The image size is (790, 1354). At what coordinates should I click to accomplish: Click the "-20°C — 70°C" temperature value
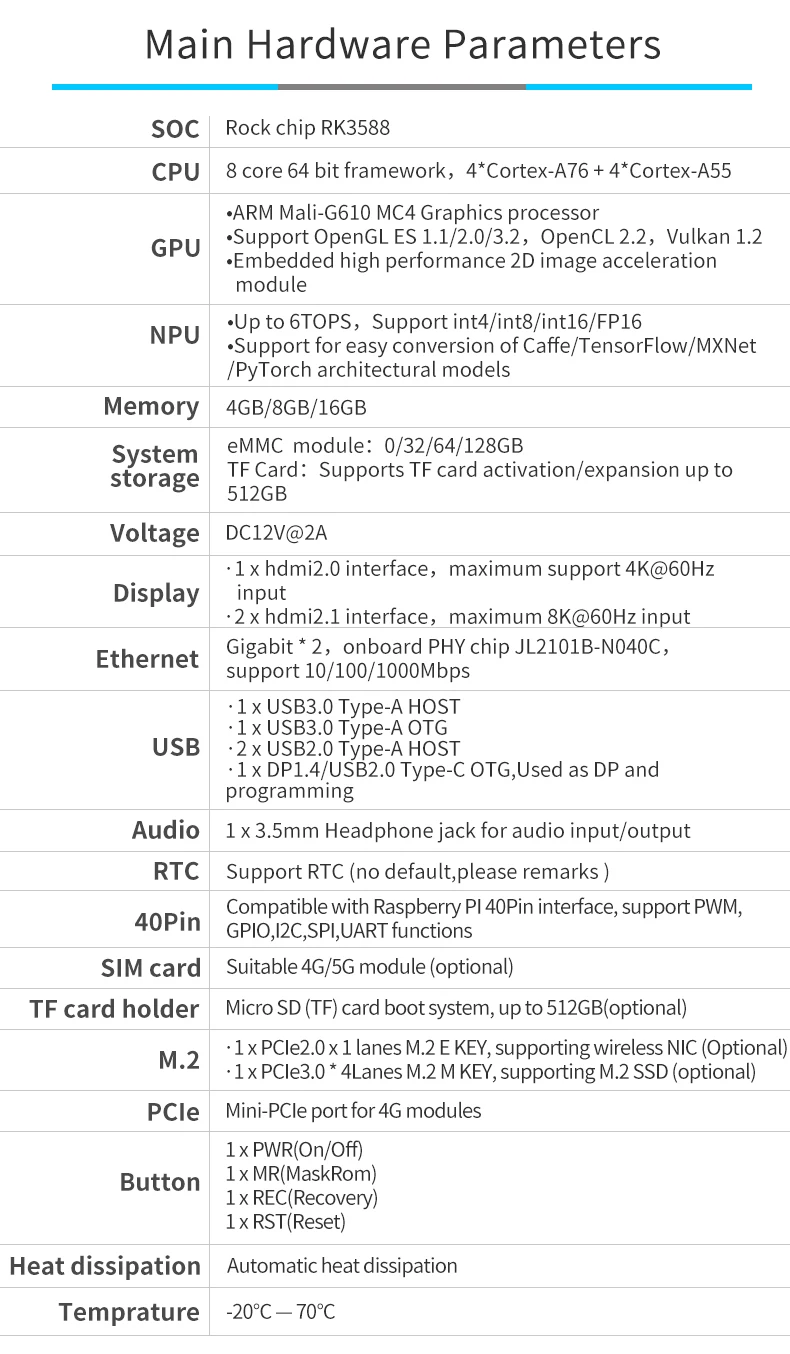tap(281, 1312)
